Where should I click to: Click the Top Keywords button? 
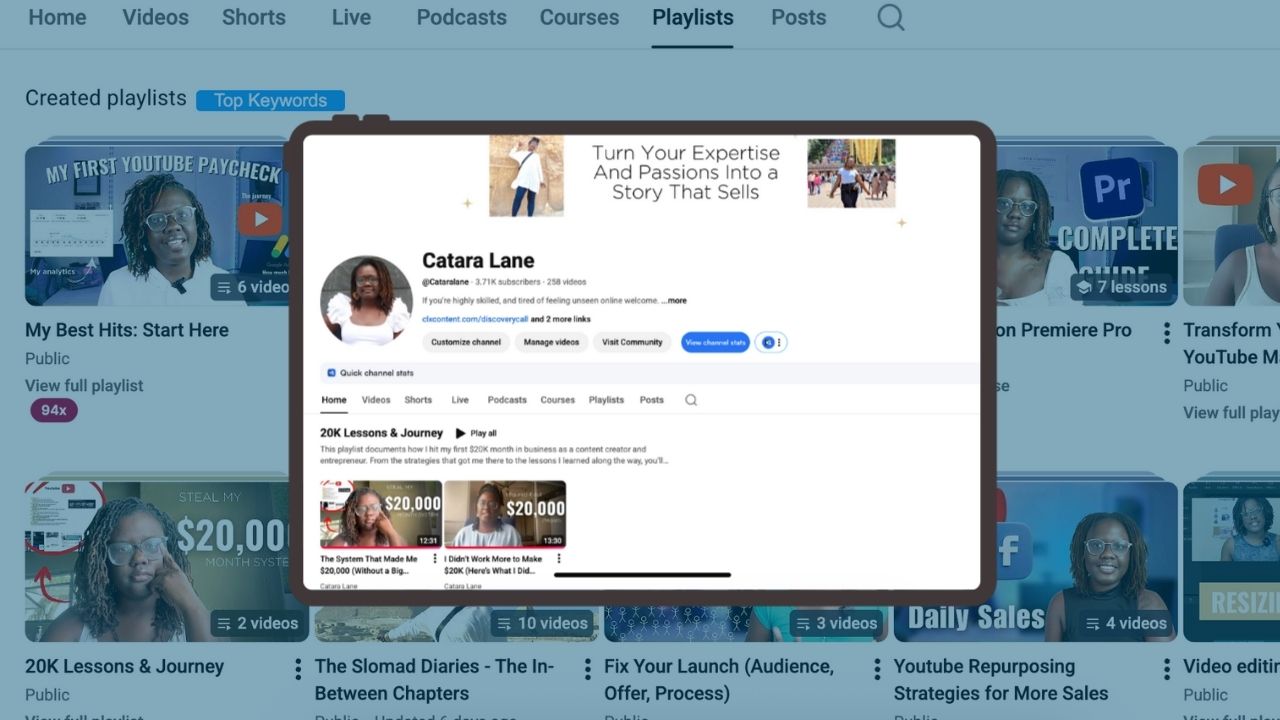(x=270, y=100)
